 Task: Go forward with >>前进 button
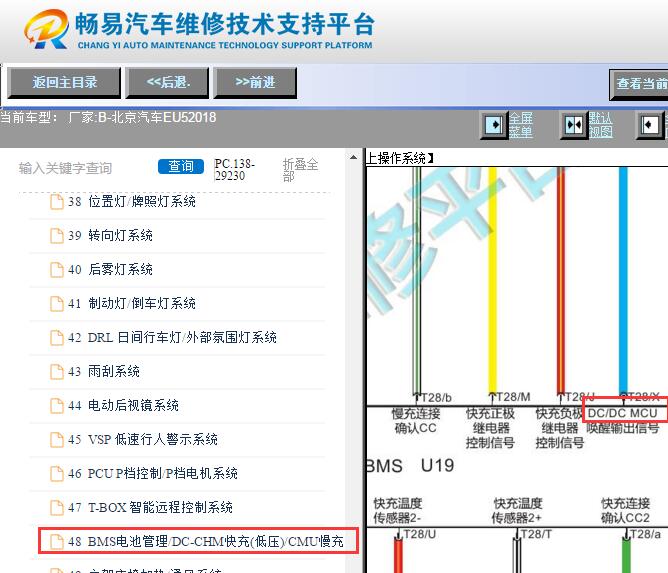(255, 83)
